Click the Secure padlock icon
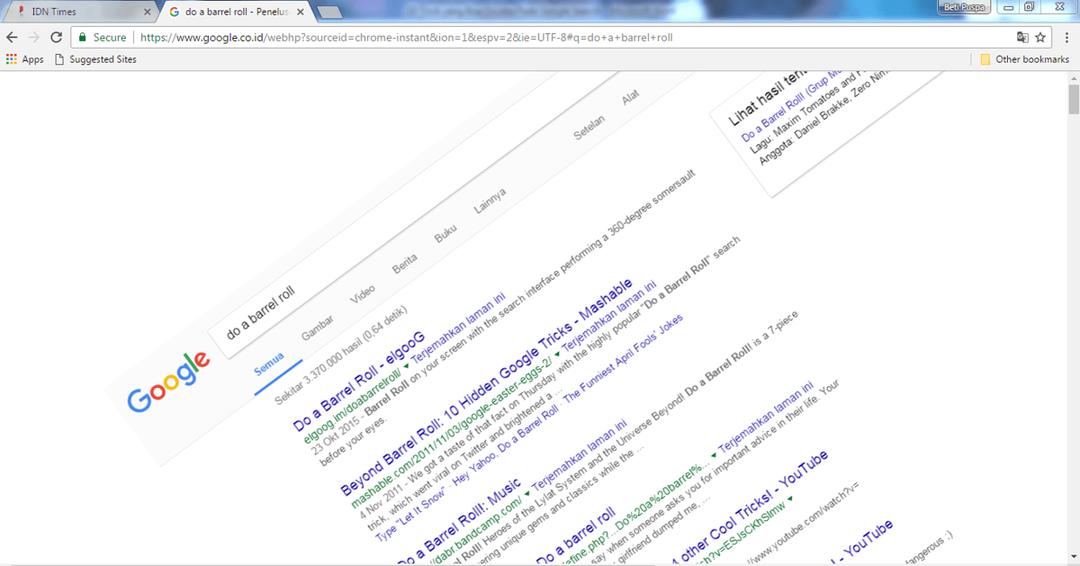This screenshot has height=566, width=1080. click(x=83, y=37)
